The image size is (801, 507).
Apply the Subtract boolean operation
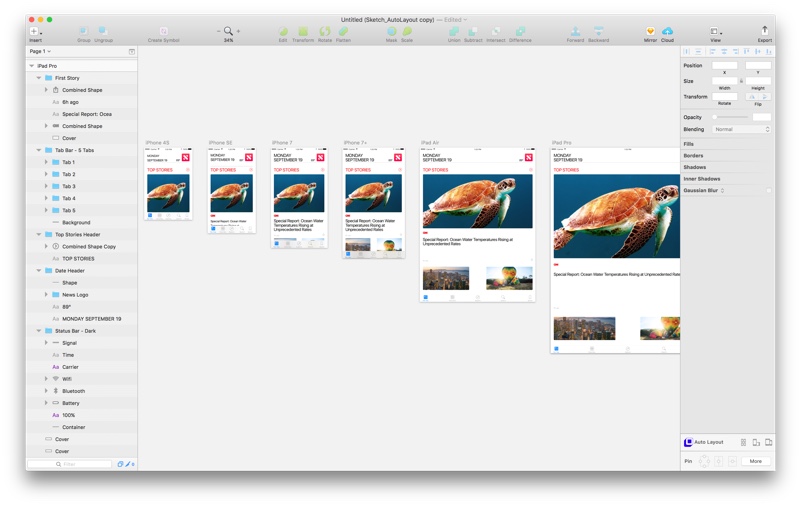[473, 31]
